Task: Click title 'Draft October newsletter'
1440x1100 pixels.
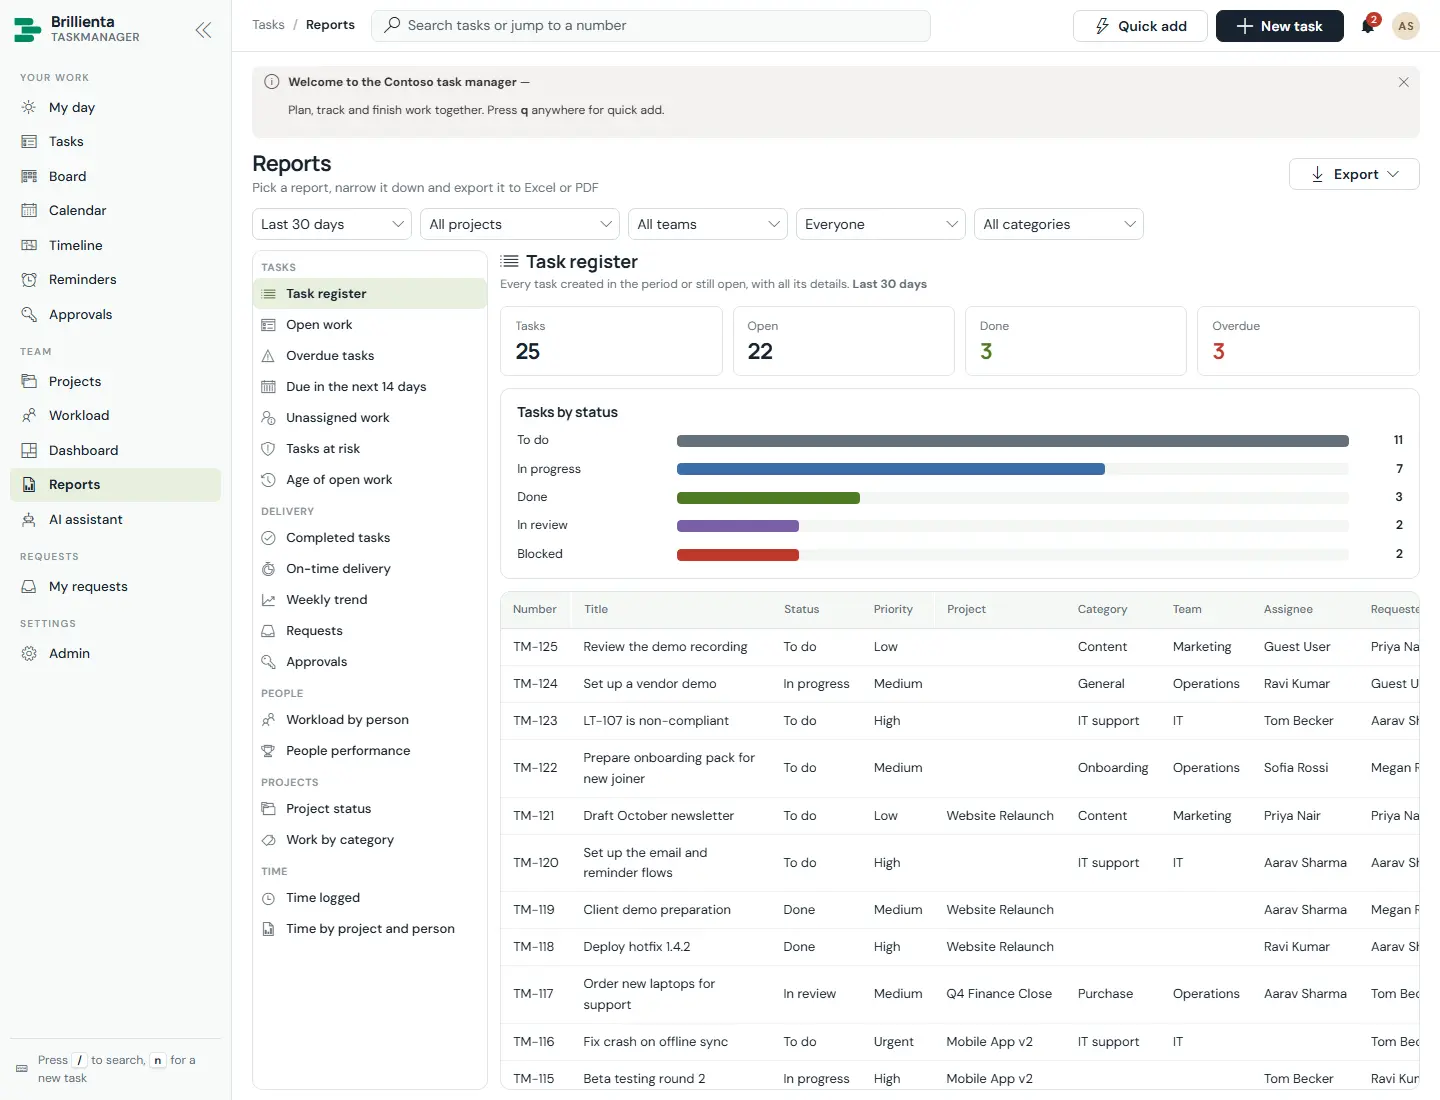Action: pos(658,816)
